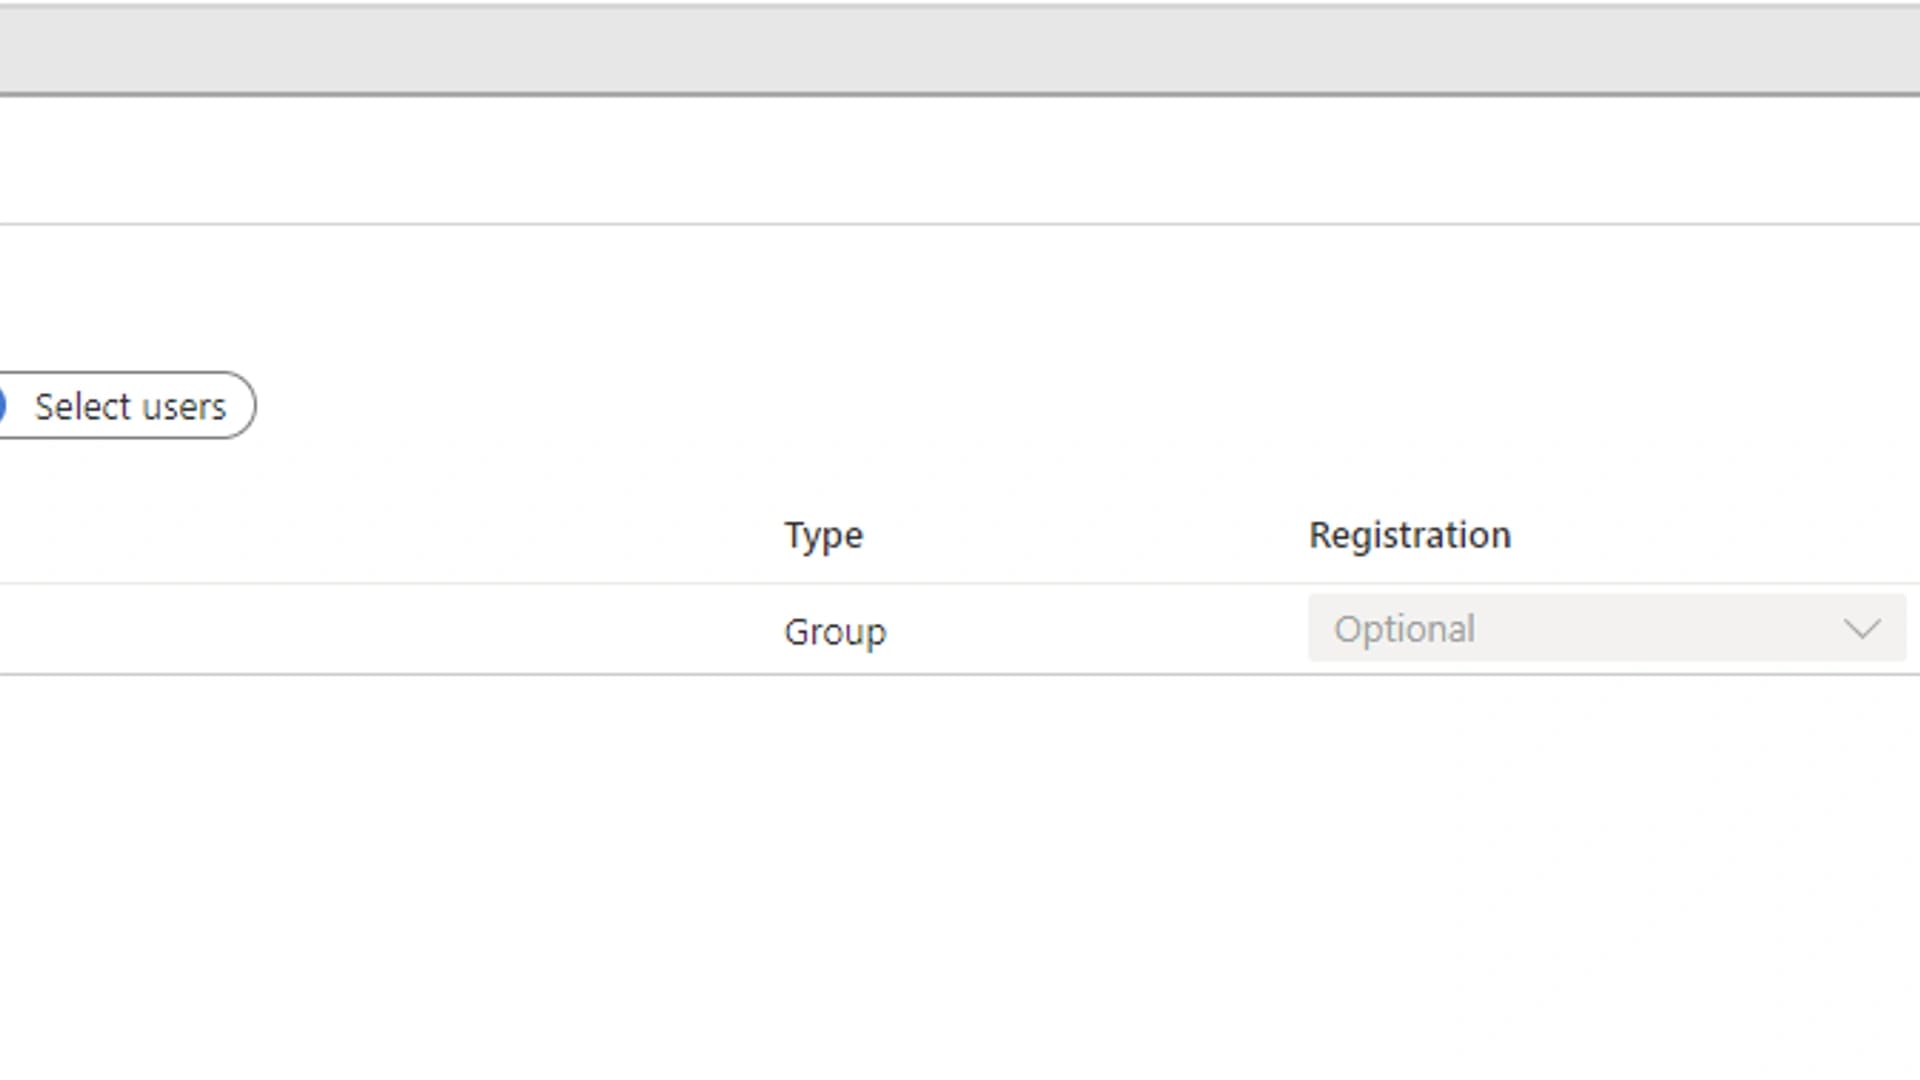Click the space between Type and Registration headers
The width and height of the screenshot is (1920, 1080).
[x=1085, y=535]
